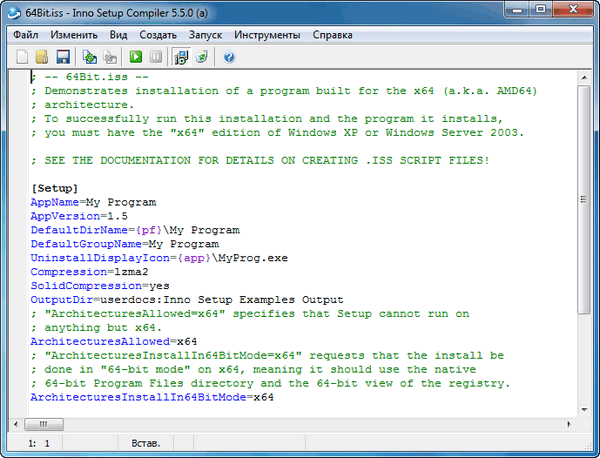Click the Compile toolbar icon
The width and height of the screenshot is (600, 458).
pyautogui.click(x=89, y=57)
